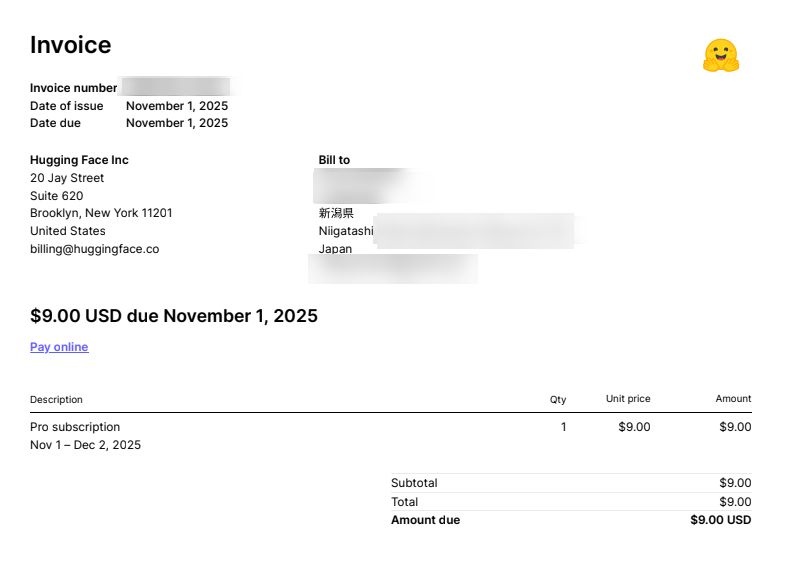Screen dimensions: 785x585
Task: Click the Niigatashi city text
Action: (346, 231)
